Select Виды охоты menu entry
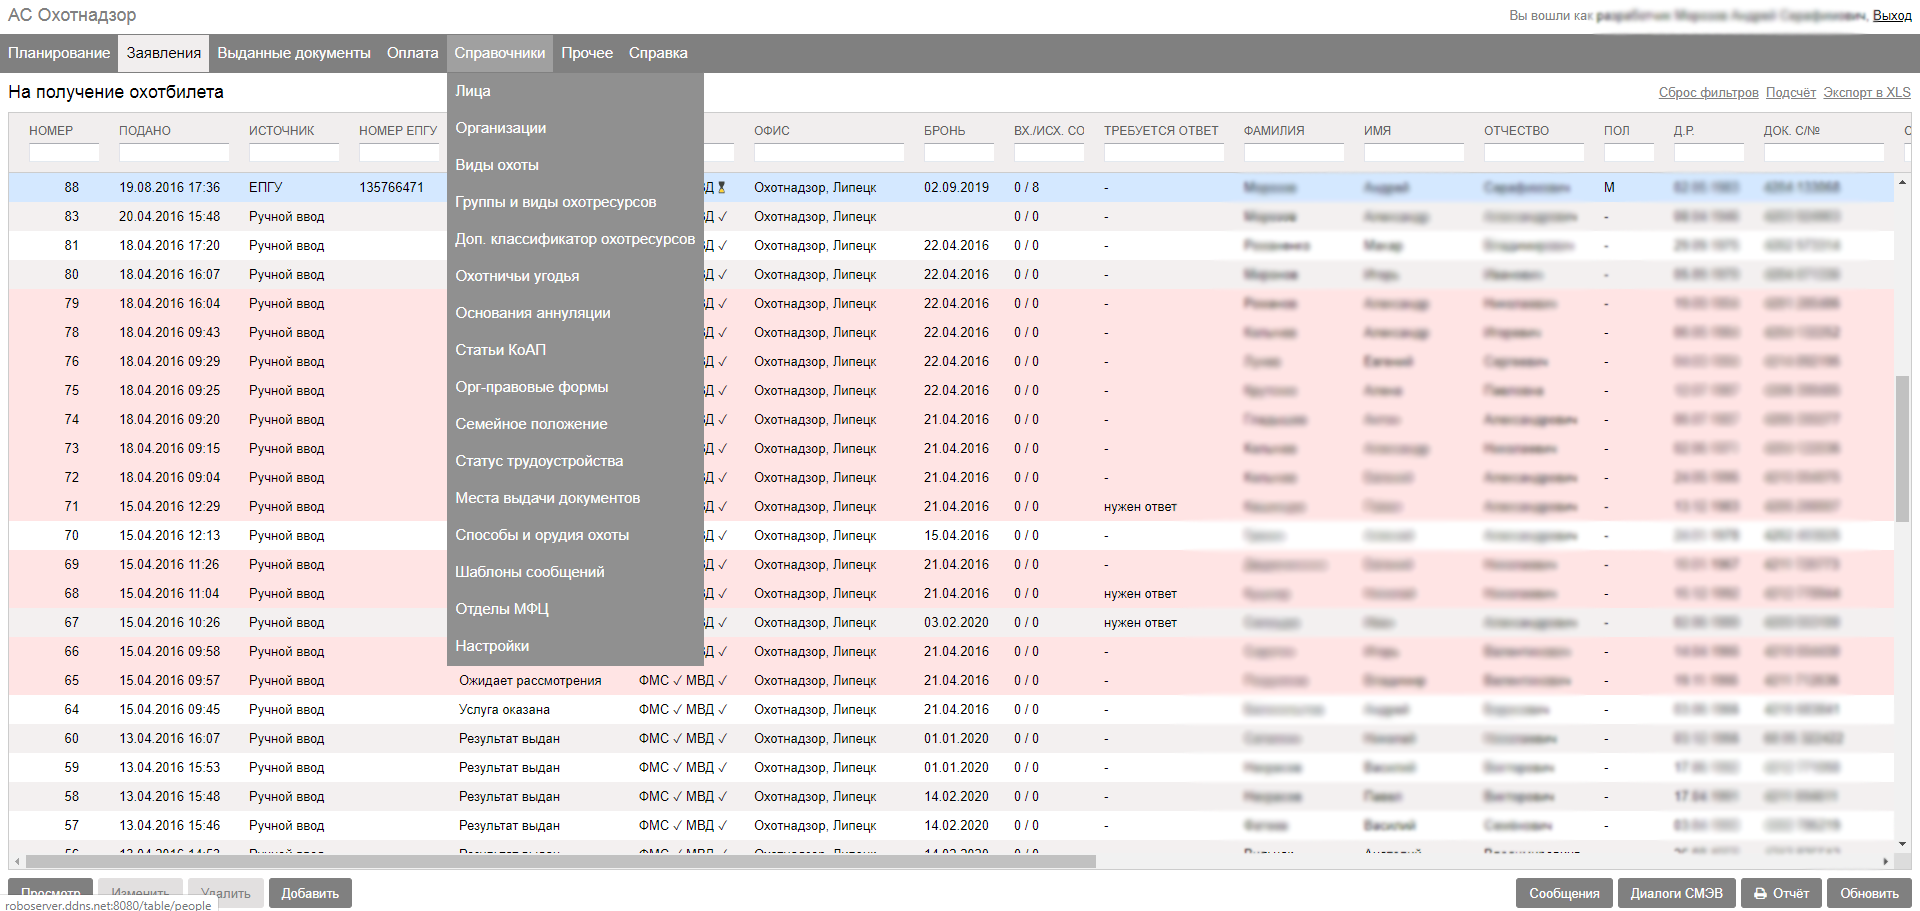The image size is (1920, 911). coord(575,165)
